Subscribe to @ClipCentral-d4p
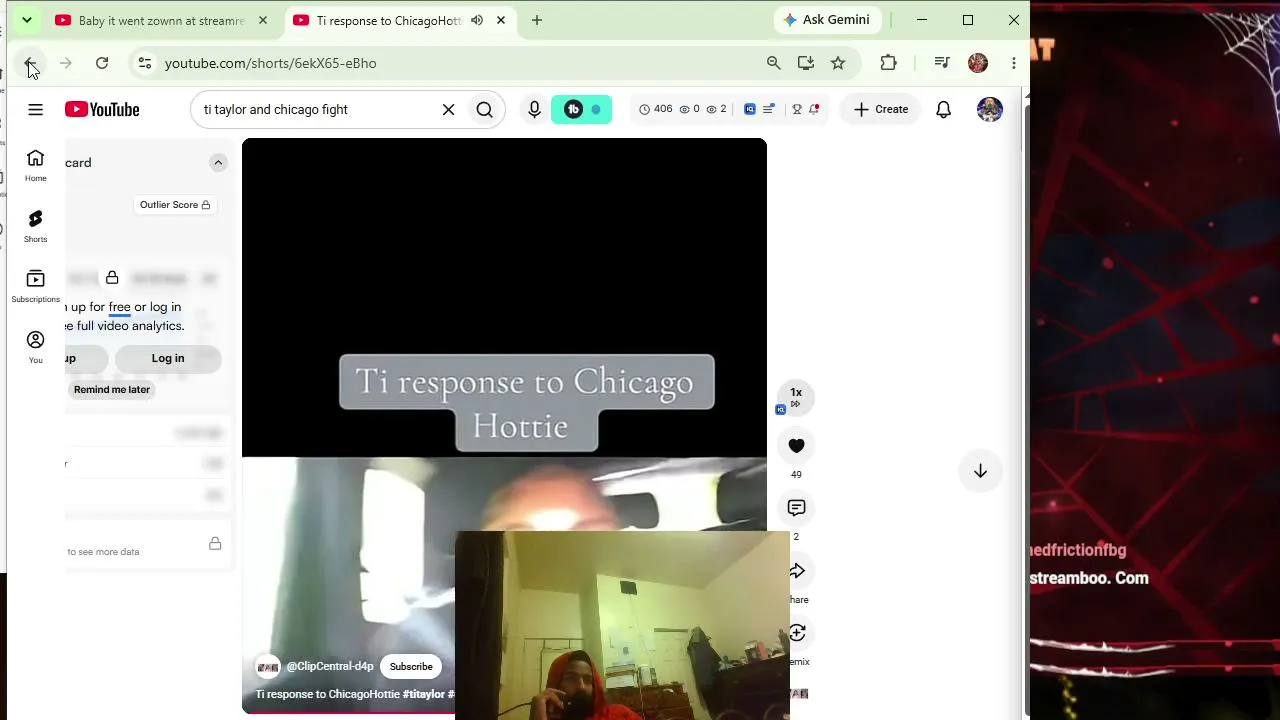1280x720 pixels. pos(411,667)
